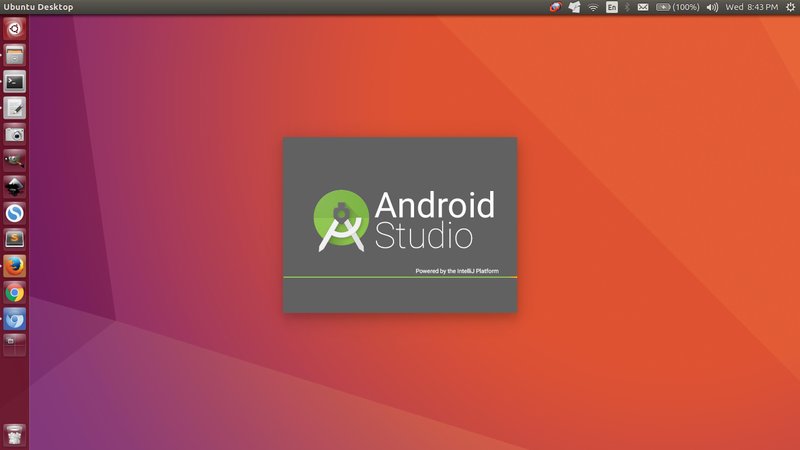Open the Wi-Fi network menu
The image size is (800, 450).
point(593,7)
